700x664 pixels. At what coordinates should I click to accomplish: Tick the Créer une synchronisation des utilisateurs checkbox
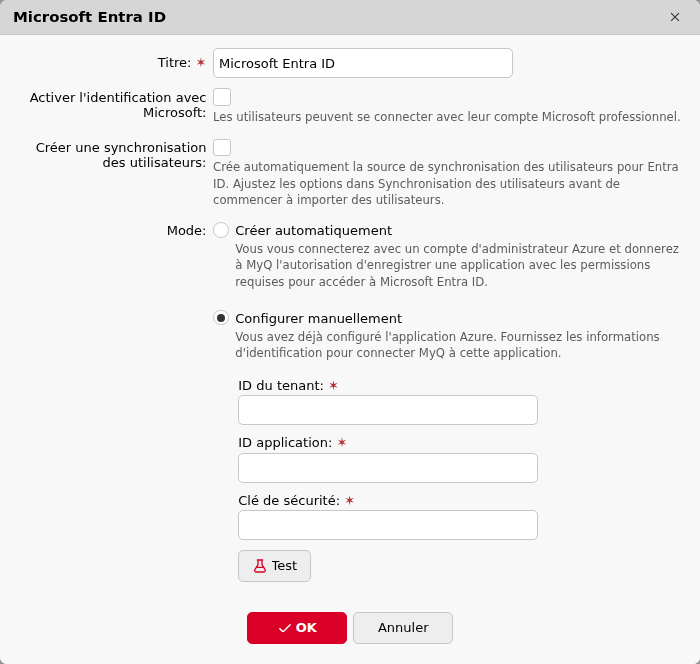click(222, 147)
